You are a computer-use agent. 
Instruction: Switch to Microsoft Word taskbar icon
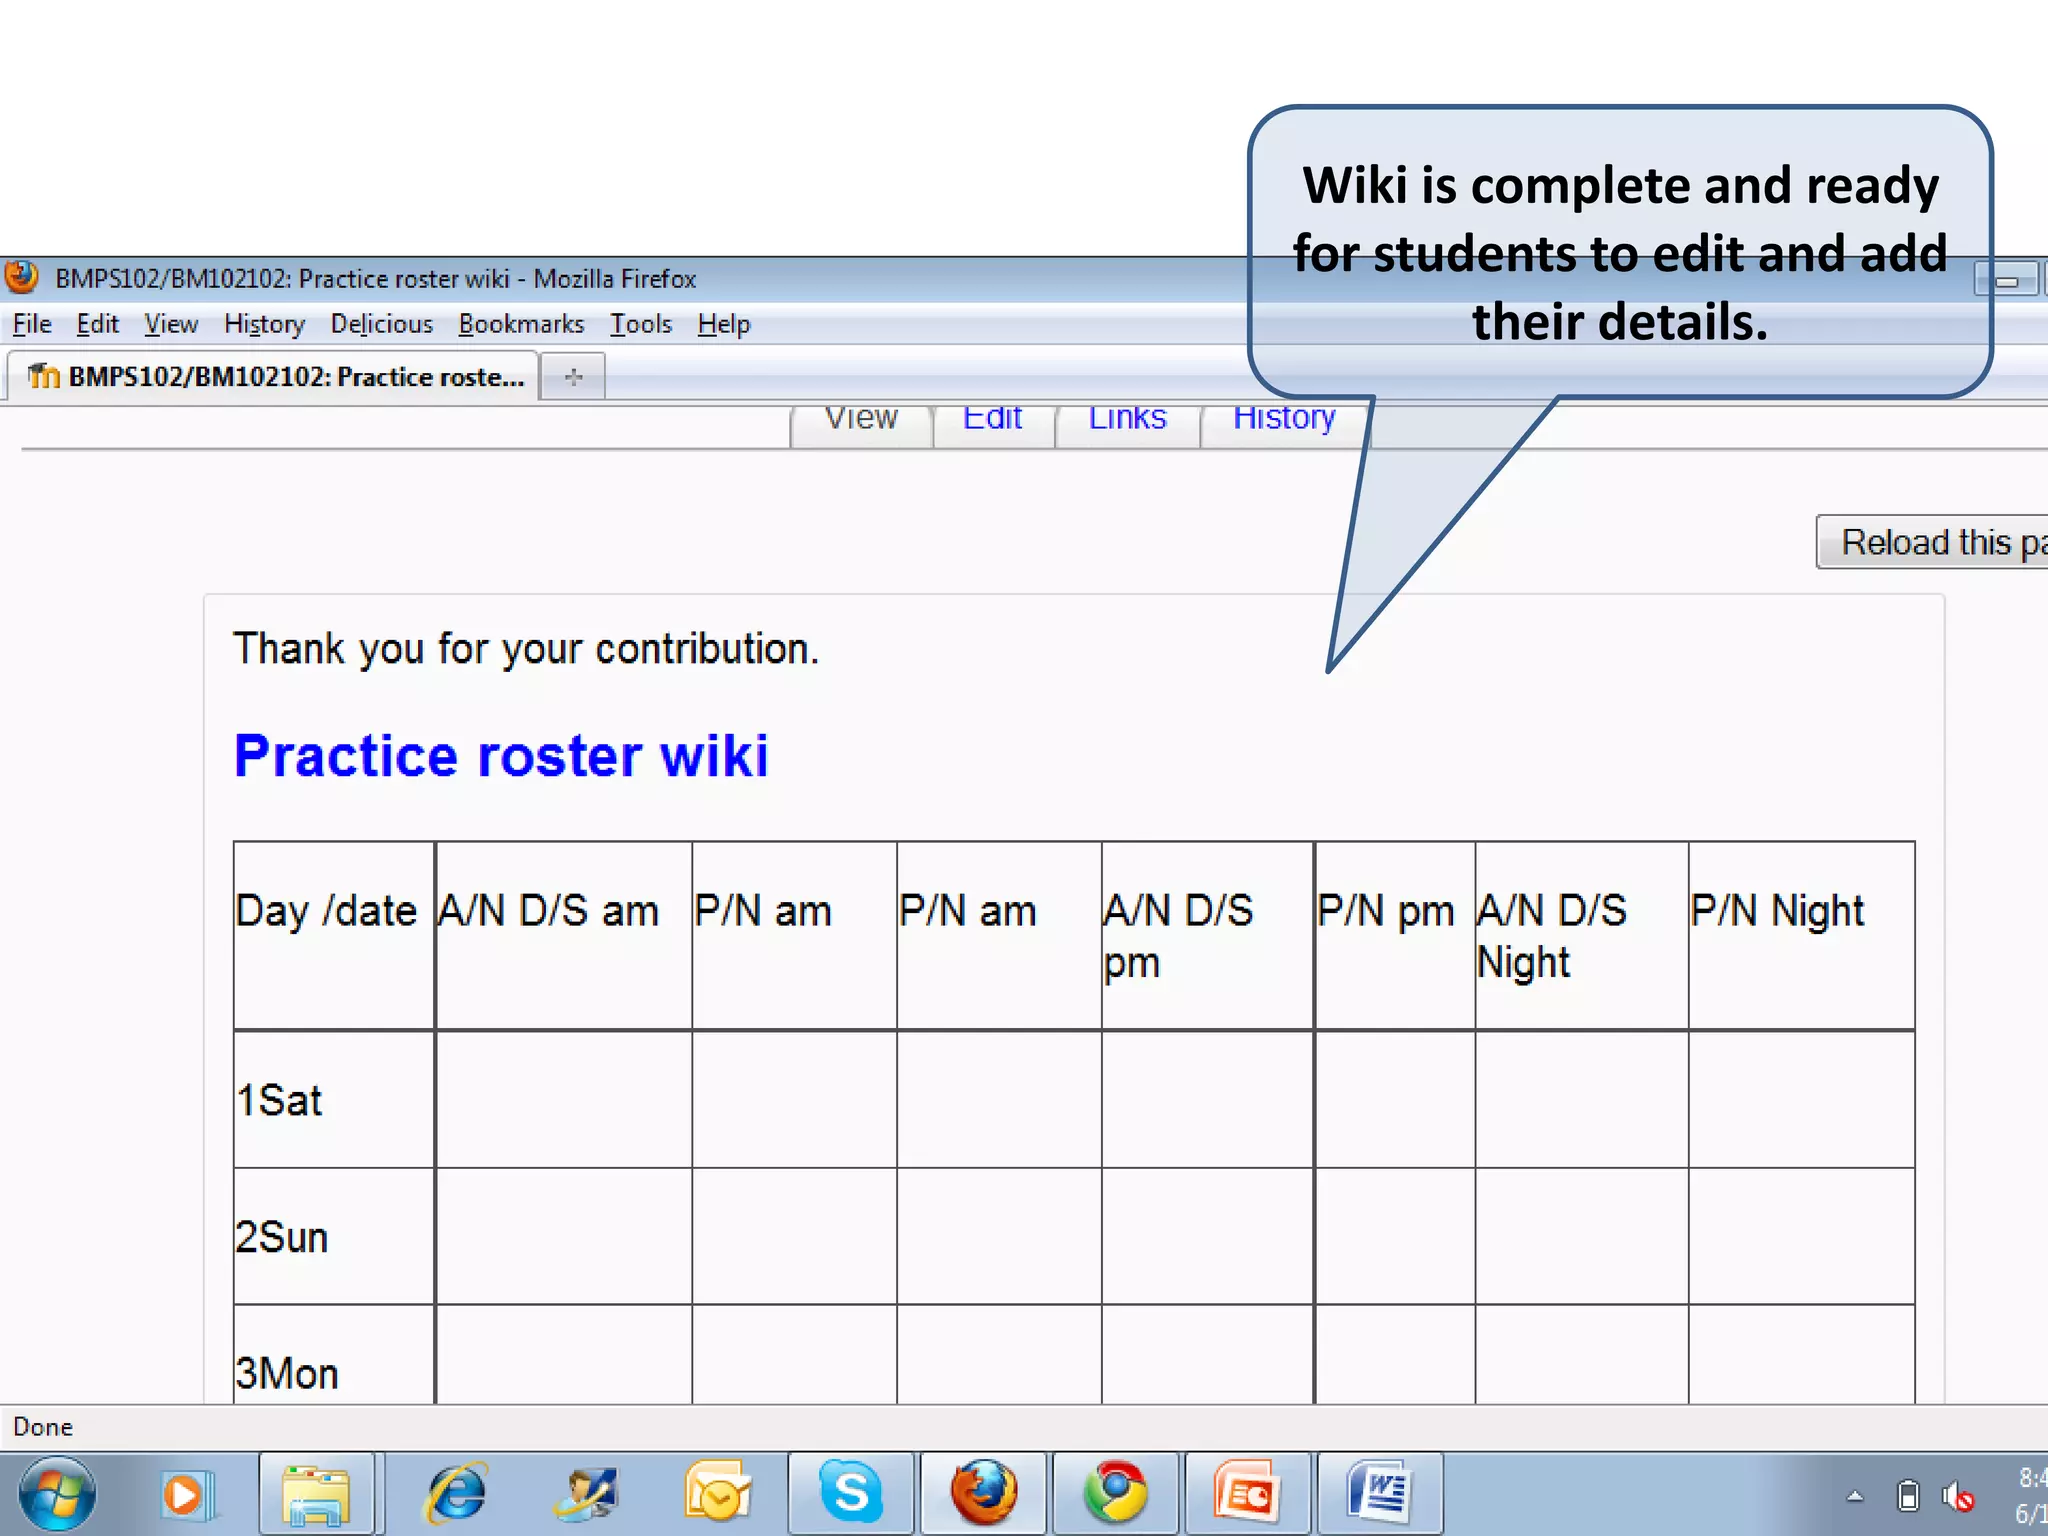tap(1379, 1493)
